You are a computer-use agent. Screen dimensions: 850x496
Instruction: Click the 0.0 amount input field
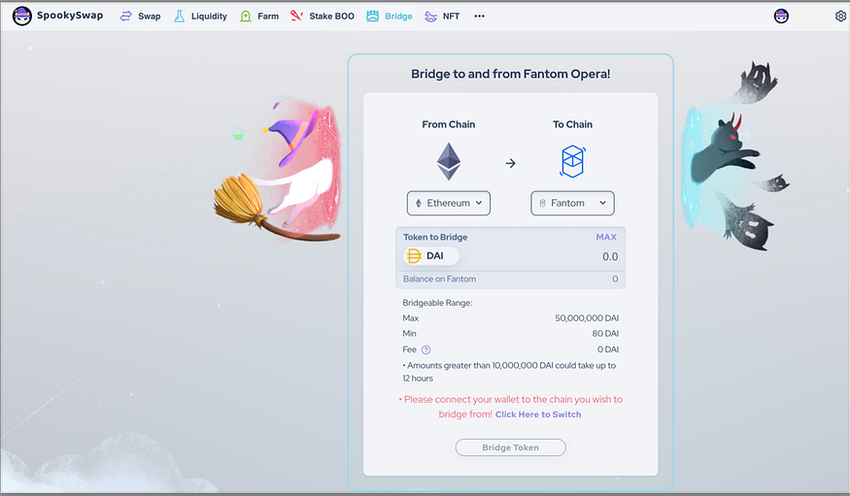click(610, 256)
